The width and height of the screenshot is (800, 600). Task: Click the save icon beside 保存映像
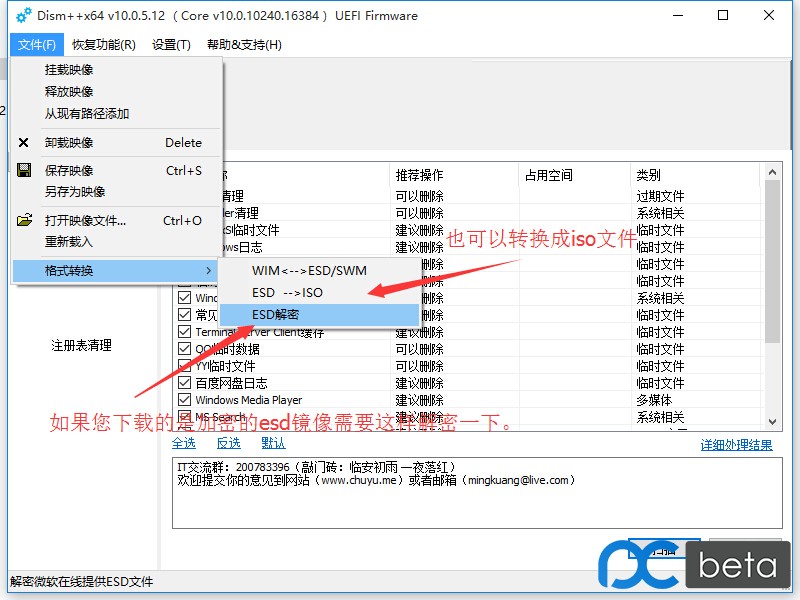(26, 170)
